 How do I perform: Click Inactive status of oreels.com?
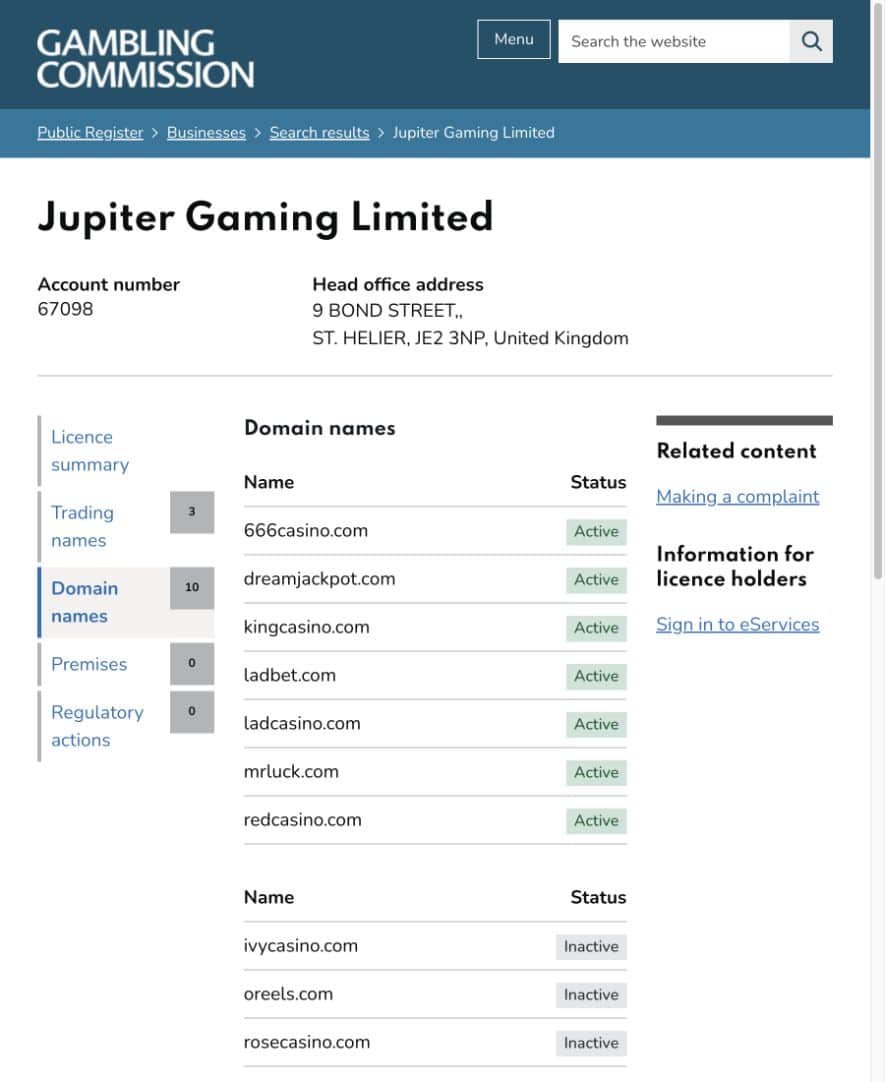(591, 995)
